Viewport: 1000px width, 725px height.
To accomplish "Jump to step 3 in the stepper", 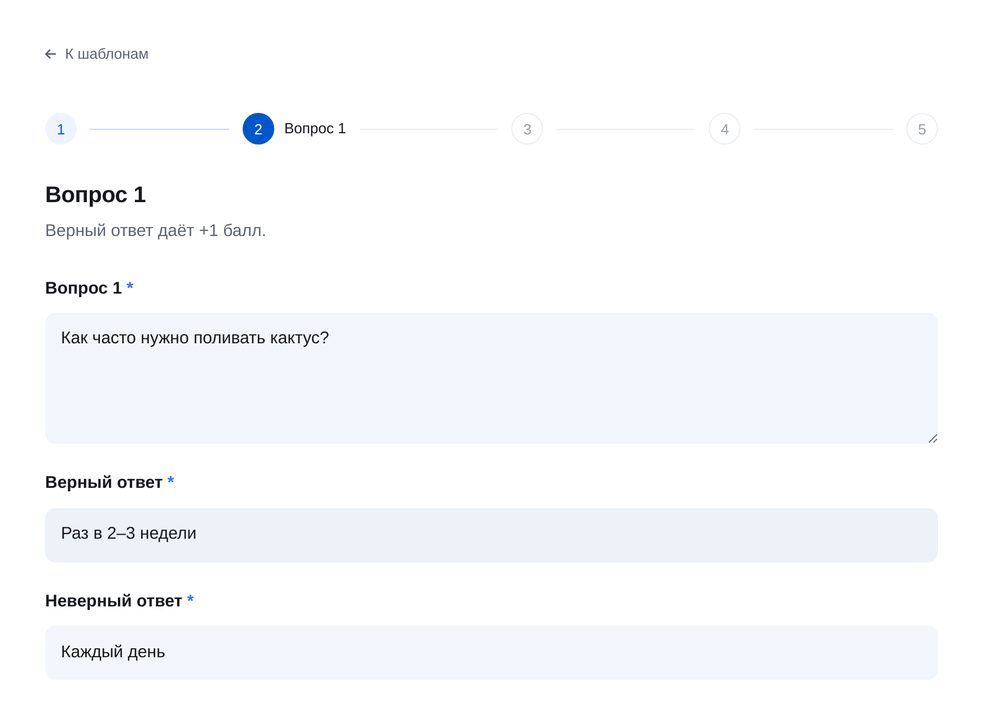I will [x=527, y=129].
